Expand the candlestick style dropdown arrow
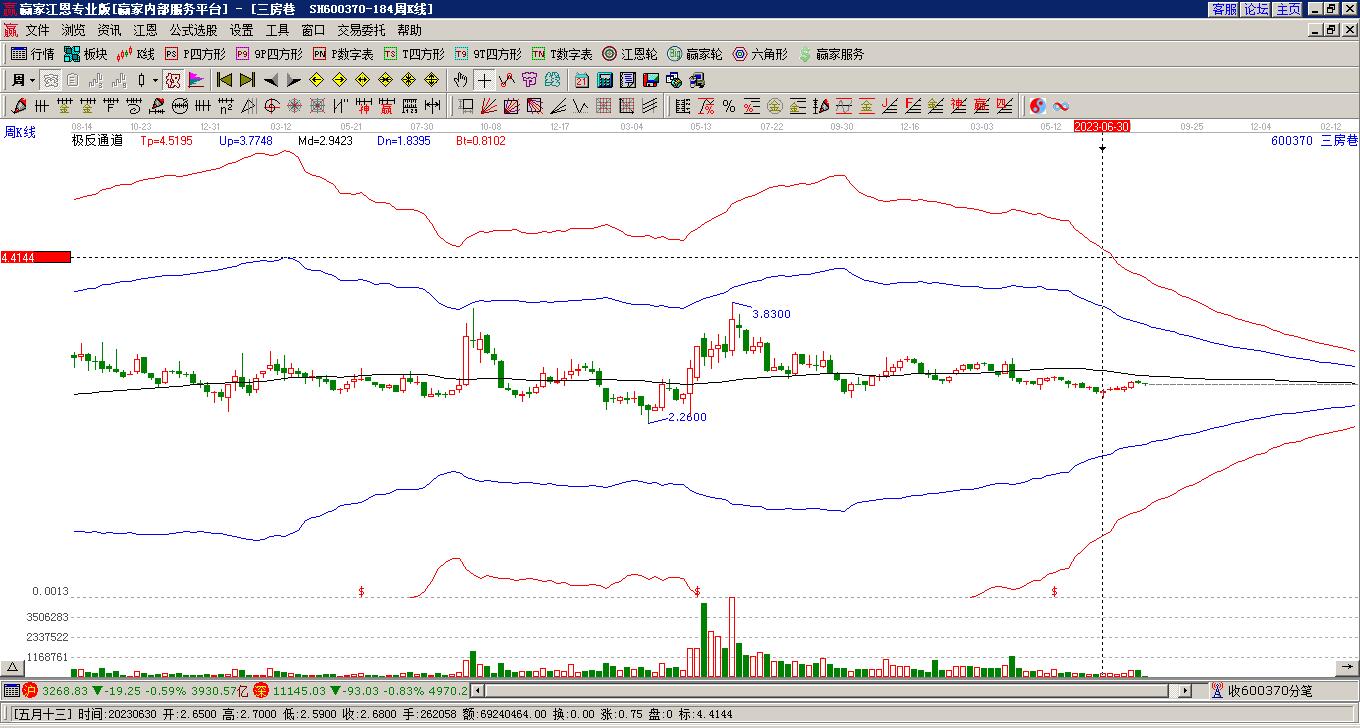 pyautogui.click(x=155, y=80)
